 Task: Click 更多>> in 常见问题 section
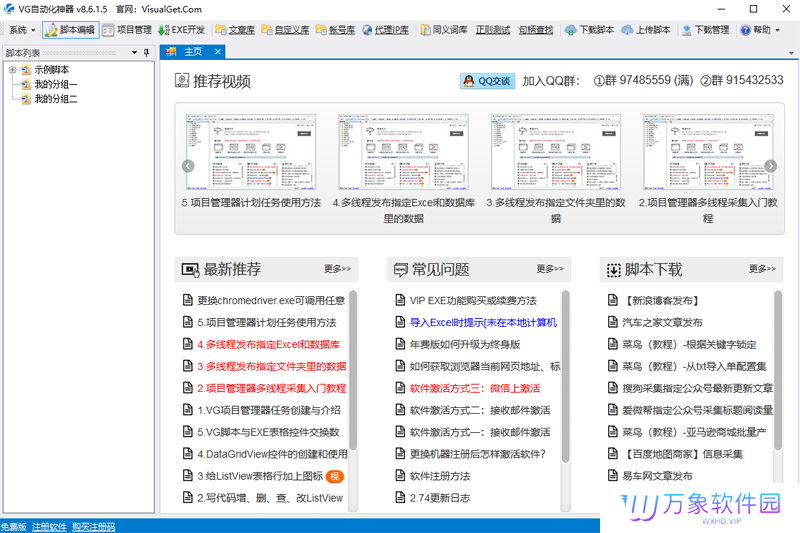[x=550, y=269]
